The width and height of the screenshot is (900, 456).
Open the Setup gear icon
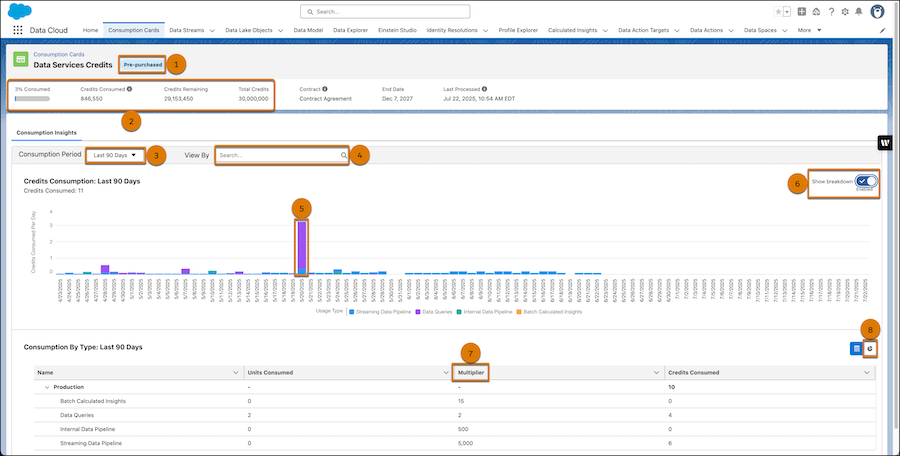tap(845, 11)
